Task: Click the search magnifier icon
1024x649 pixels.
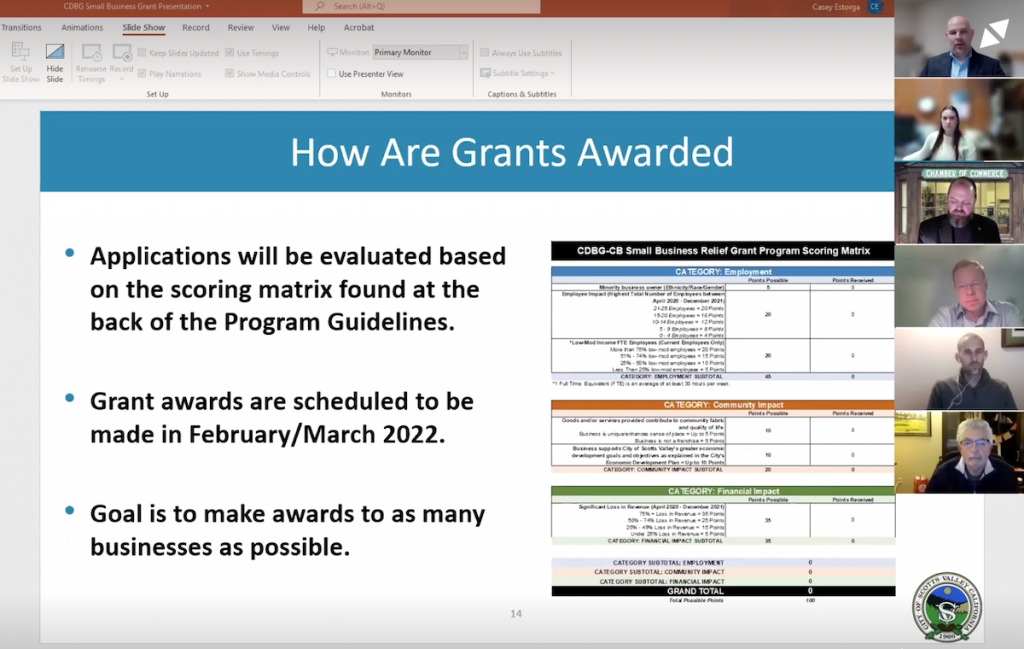Action: (x=322, y=6)
